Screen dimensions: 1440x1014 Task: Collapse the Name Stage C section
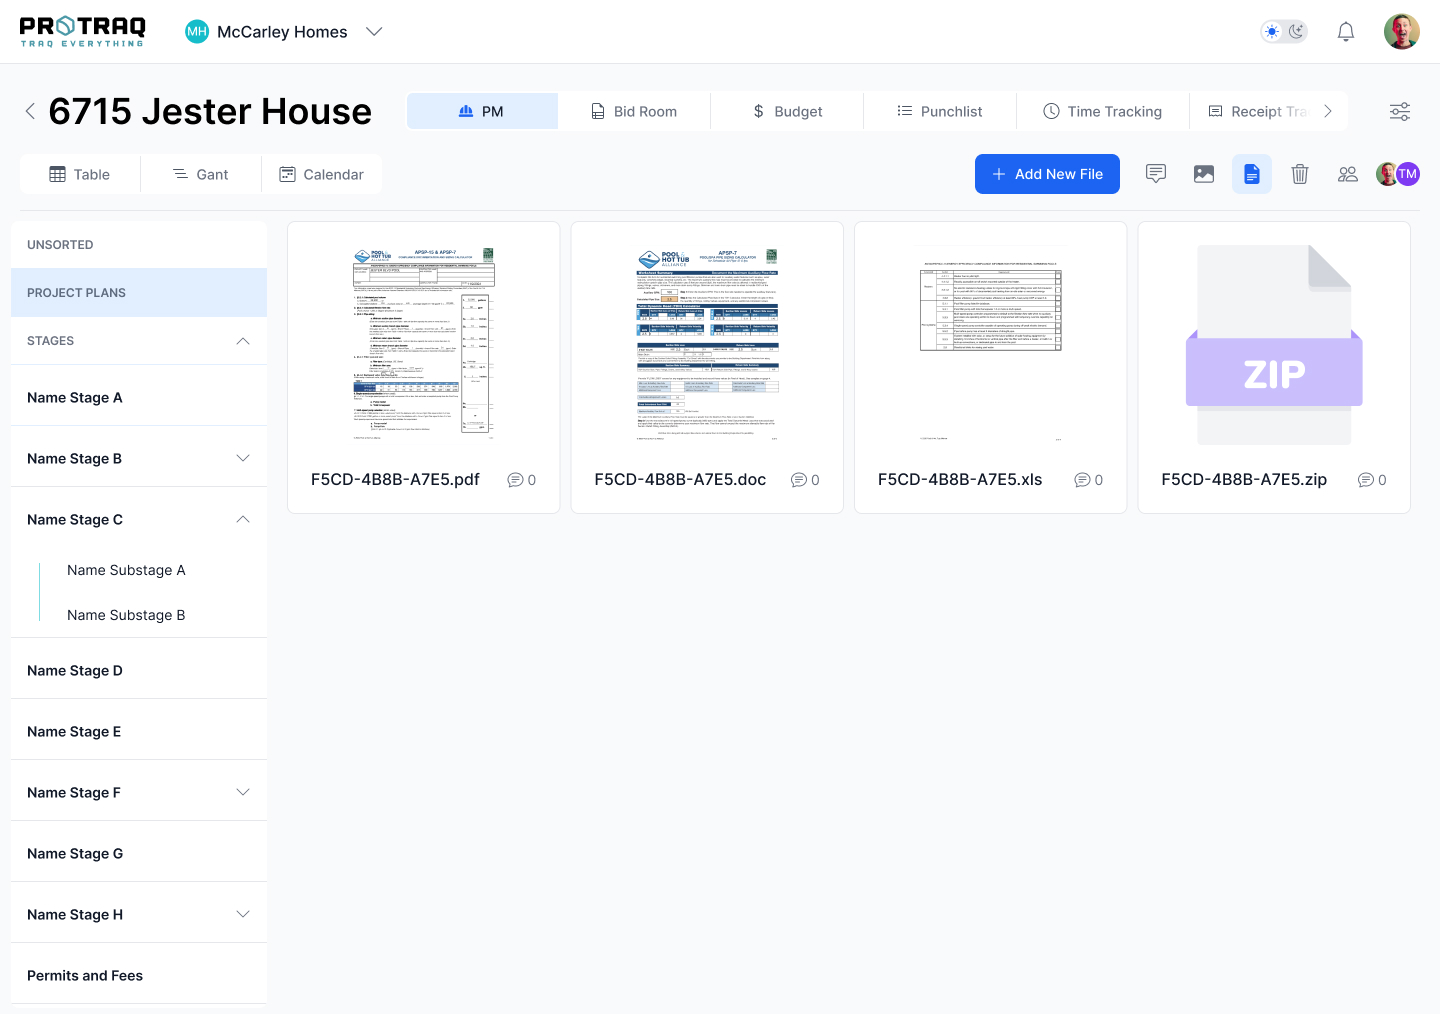pos(243,519)
